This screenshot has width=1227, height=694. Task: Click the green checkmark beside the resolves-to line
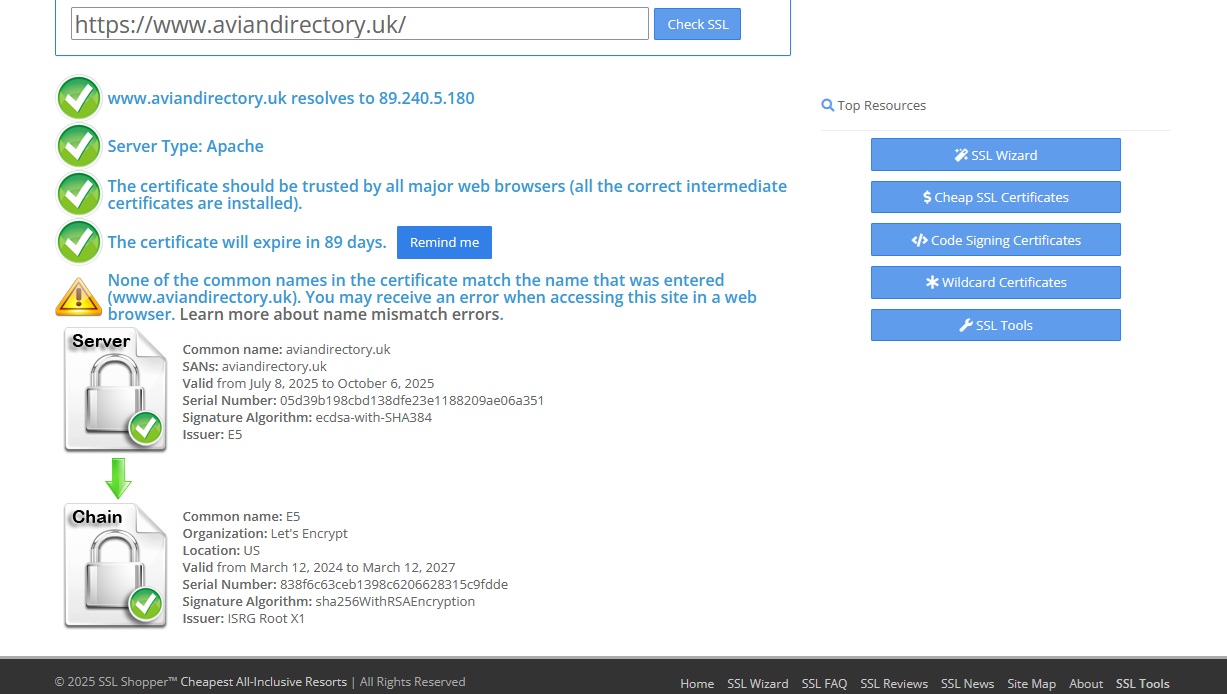pos(79,98)
